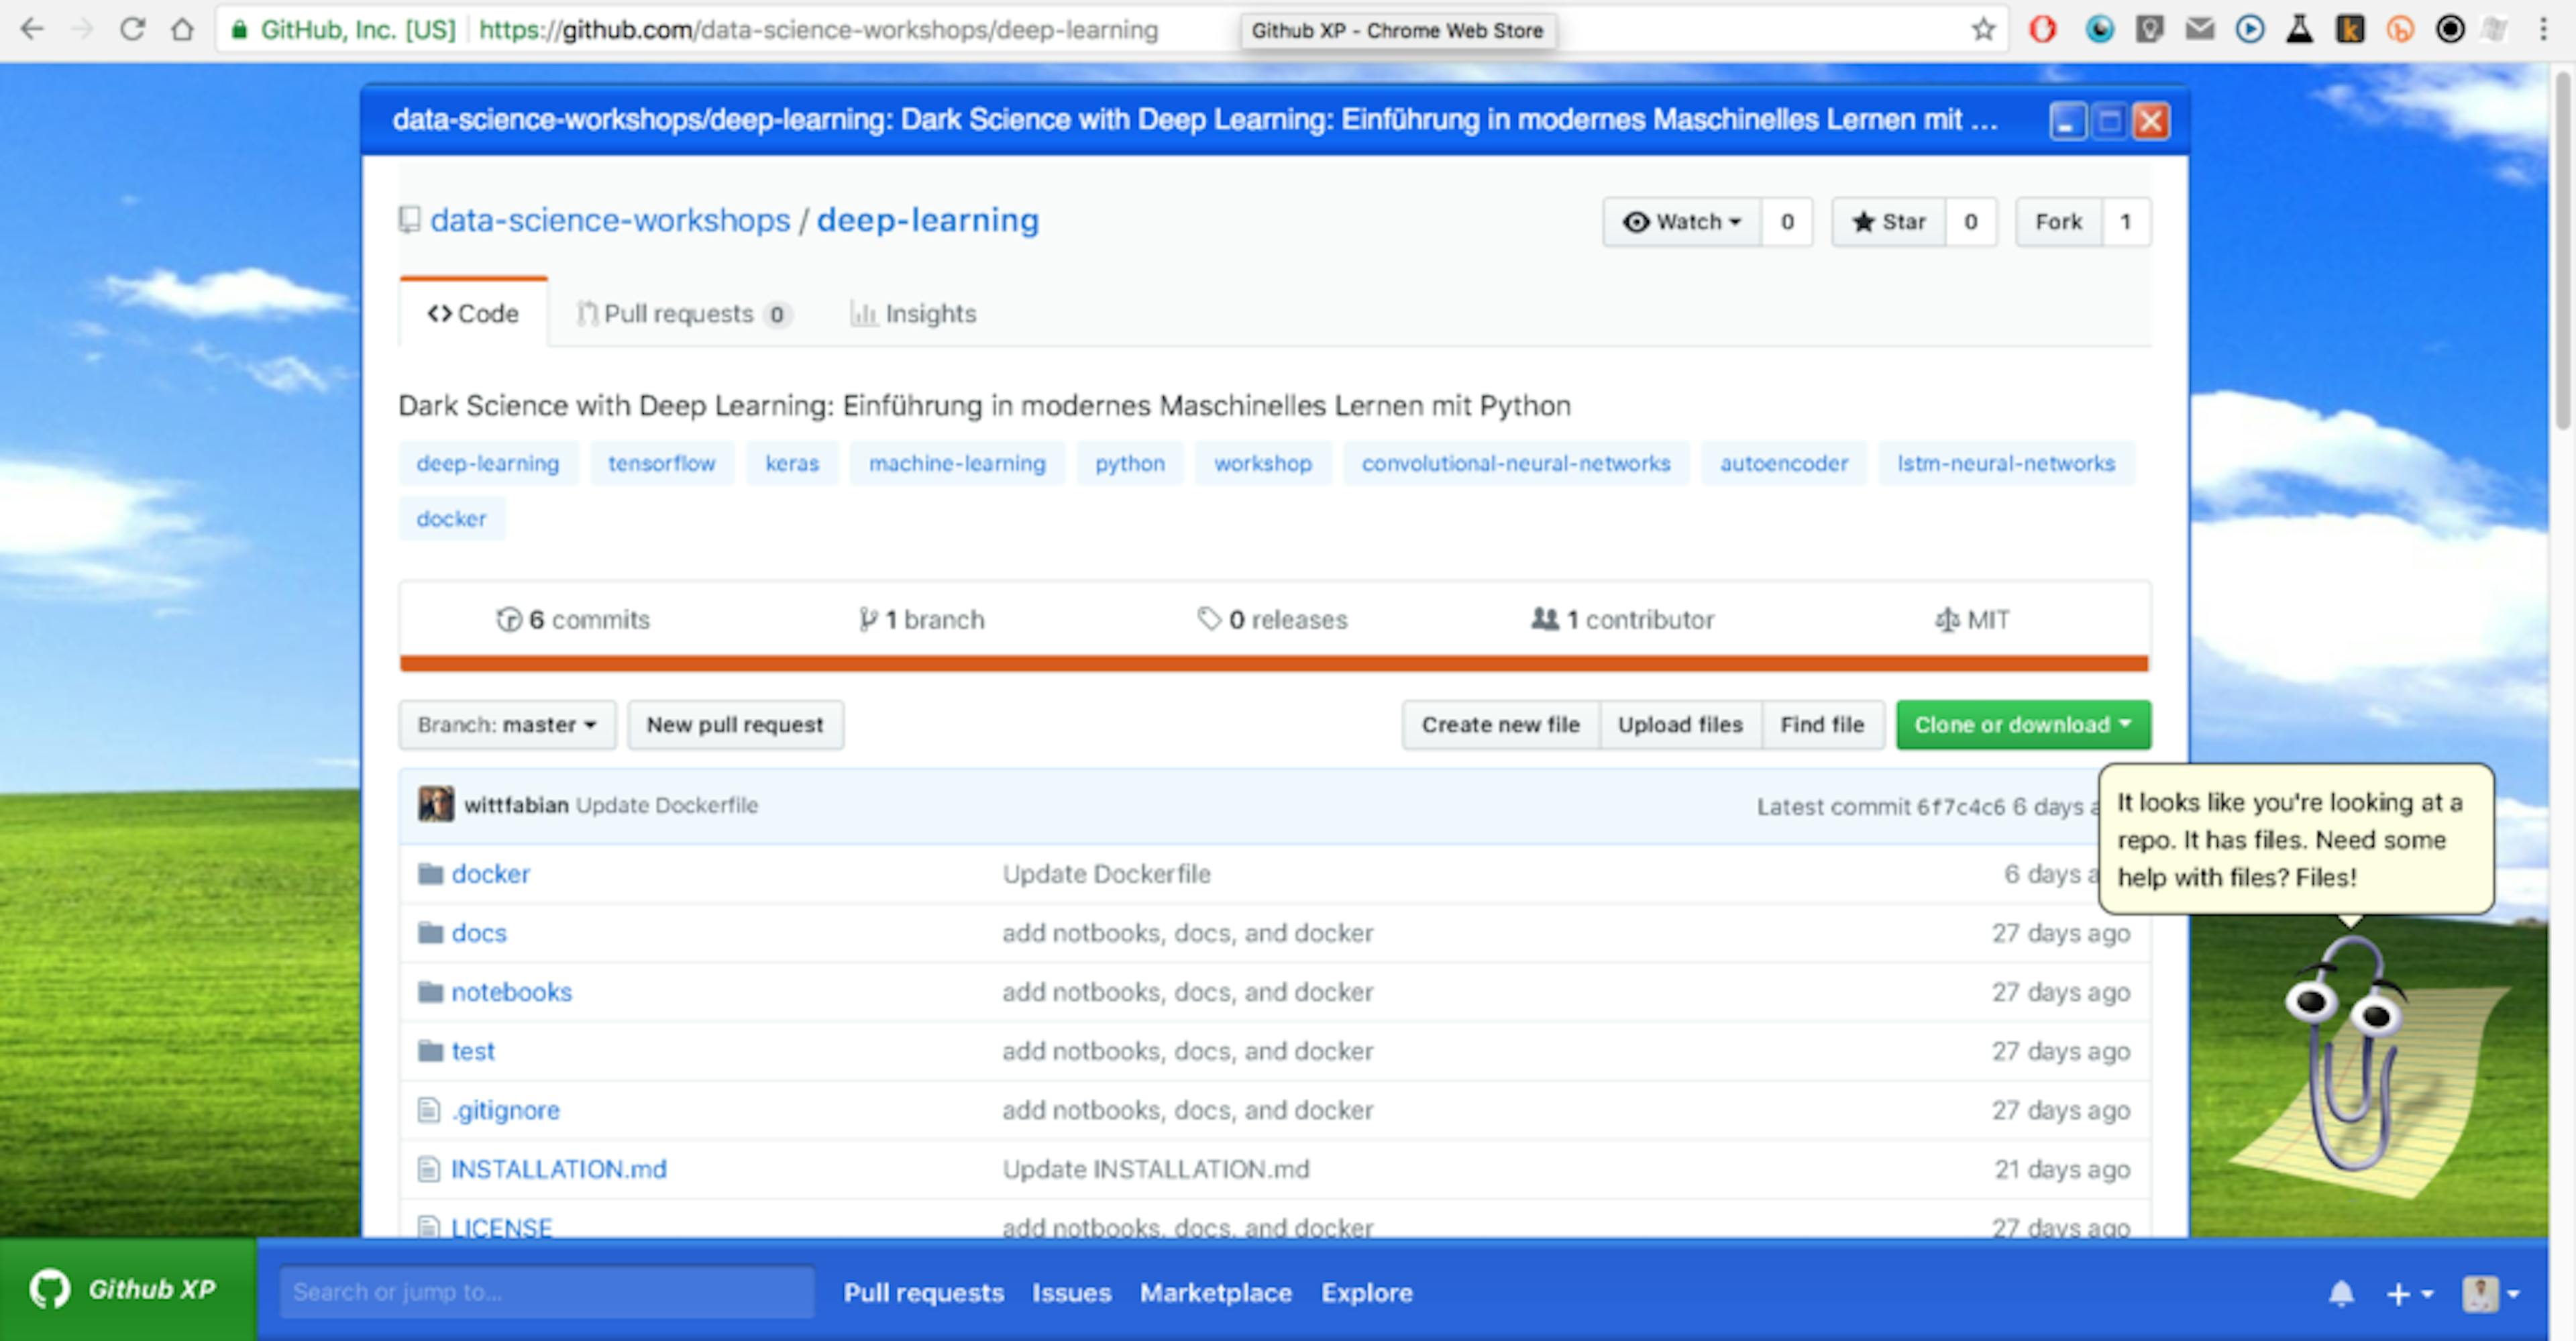Toggle the Star button on the repository
Image resolution: width=2576 pixels, height=1341 pixels.
(x=1888, y=222)
